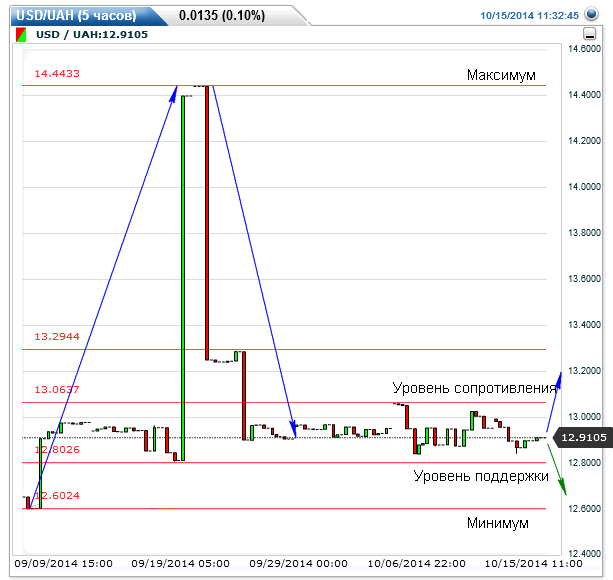Click the timestamp 10/15/2014 11:32:45
Screen dimensions: 613x580
tap(529, 16)
